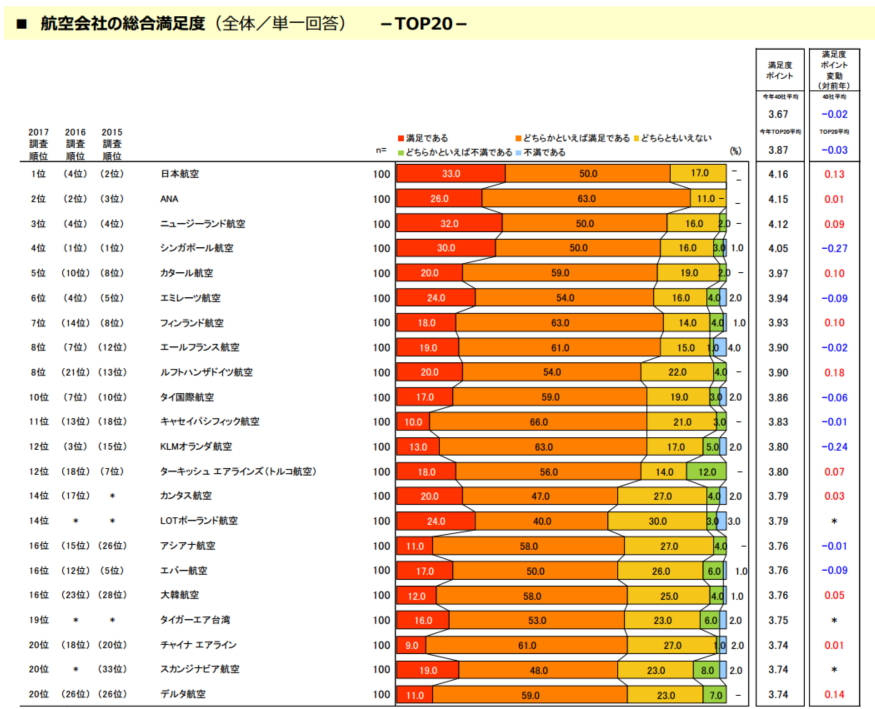Click the red 9.0 bar segment
This screenshot has width=875, height=709.
[x=411, y=645]
